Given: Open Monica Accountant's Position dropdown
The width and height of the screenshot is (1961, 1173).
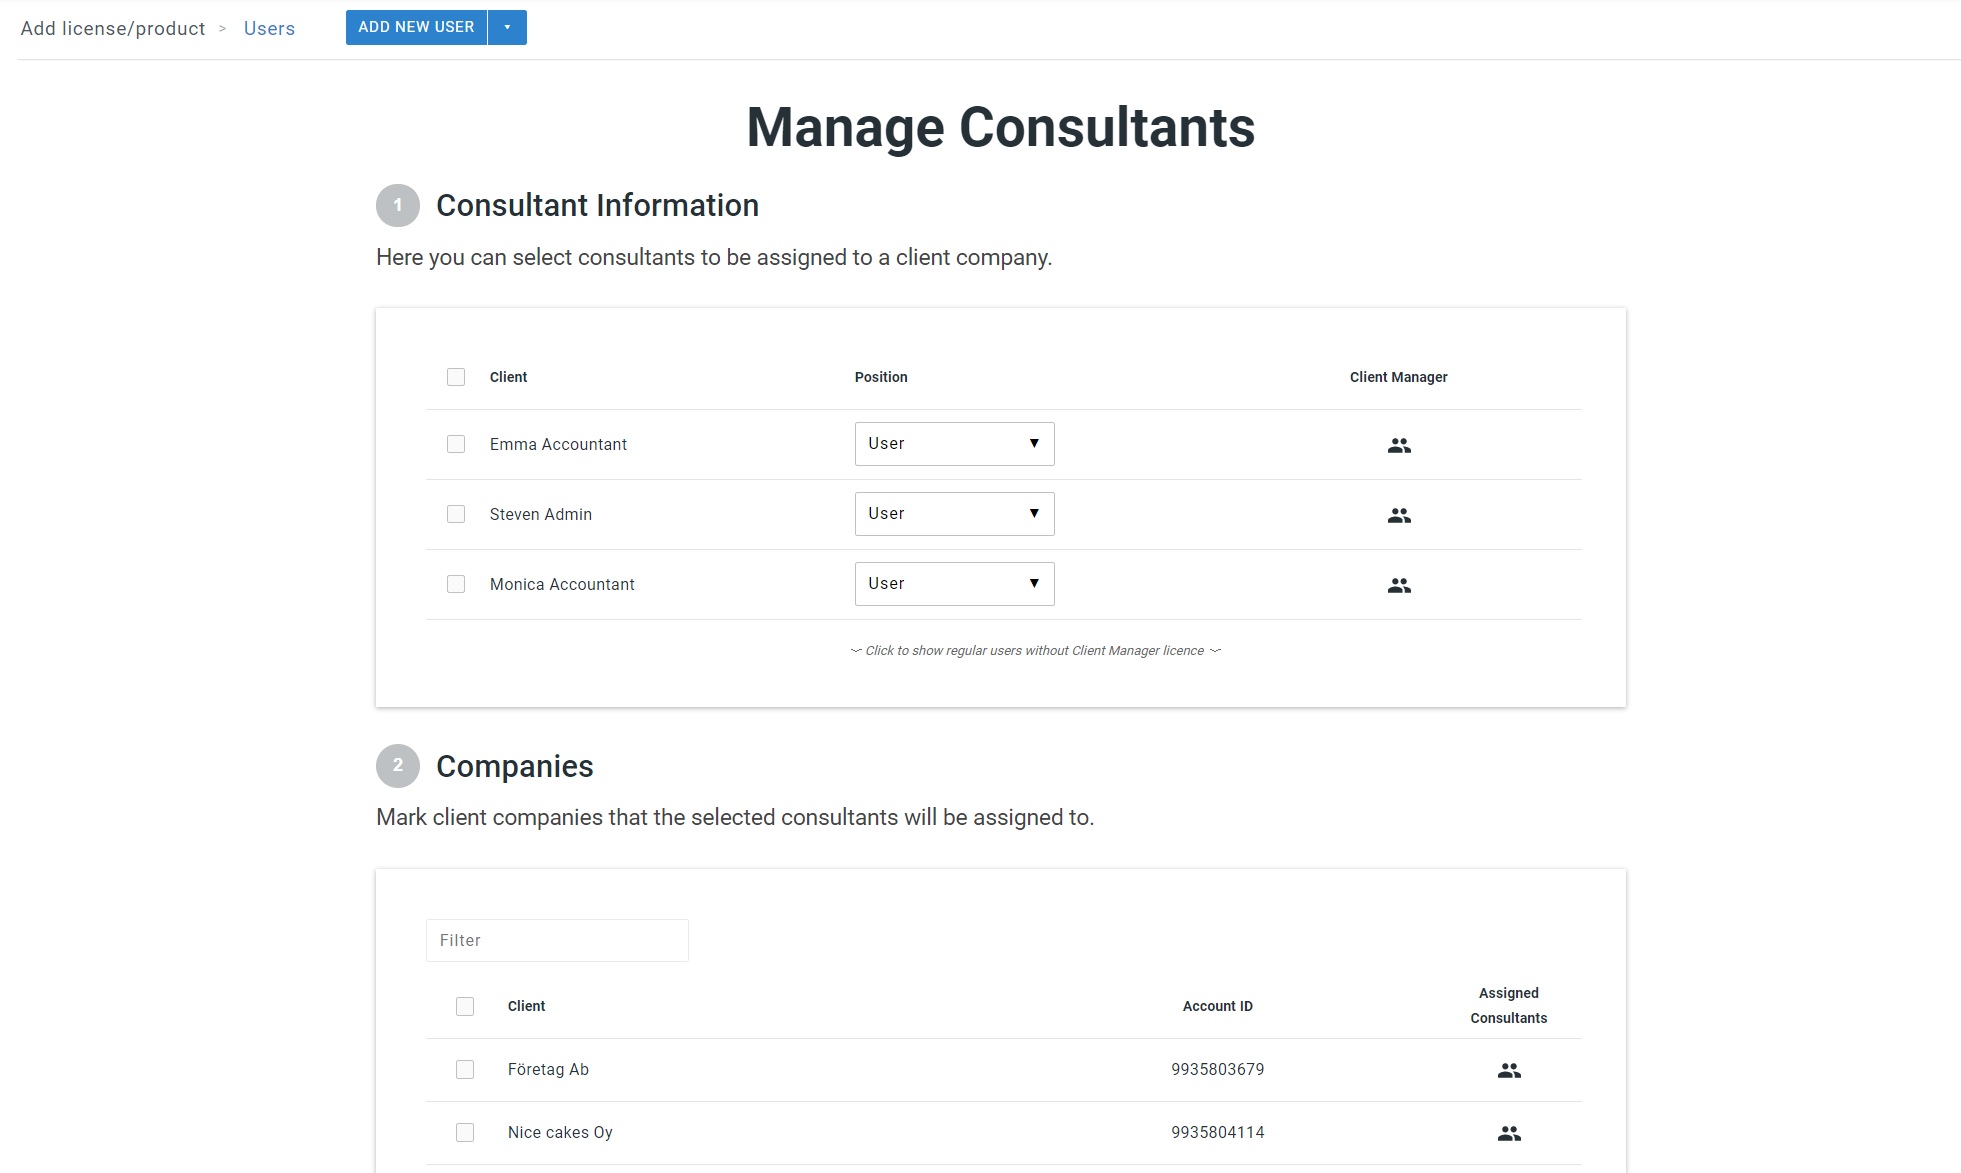Looking at the screenshot, I should click(954, 584).
